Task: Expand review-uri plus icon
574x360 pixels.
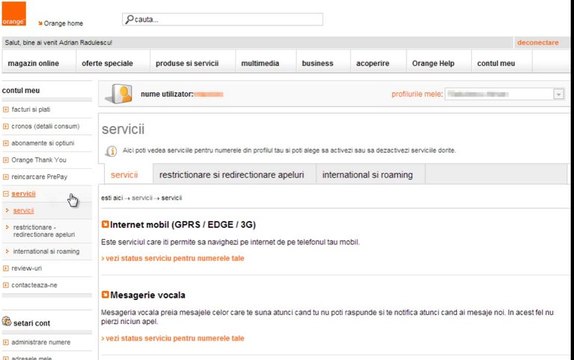Action: 5,268
